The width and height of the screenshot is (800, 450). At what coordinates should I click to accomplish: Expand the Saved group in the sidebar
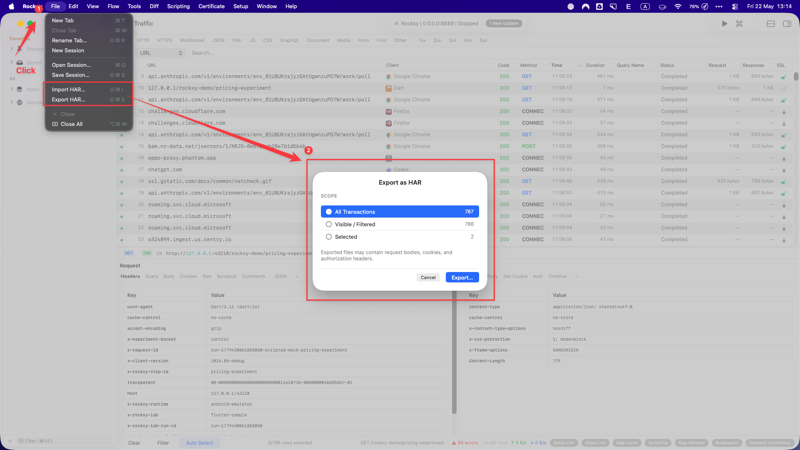(12, 62)
